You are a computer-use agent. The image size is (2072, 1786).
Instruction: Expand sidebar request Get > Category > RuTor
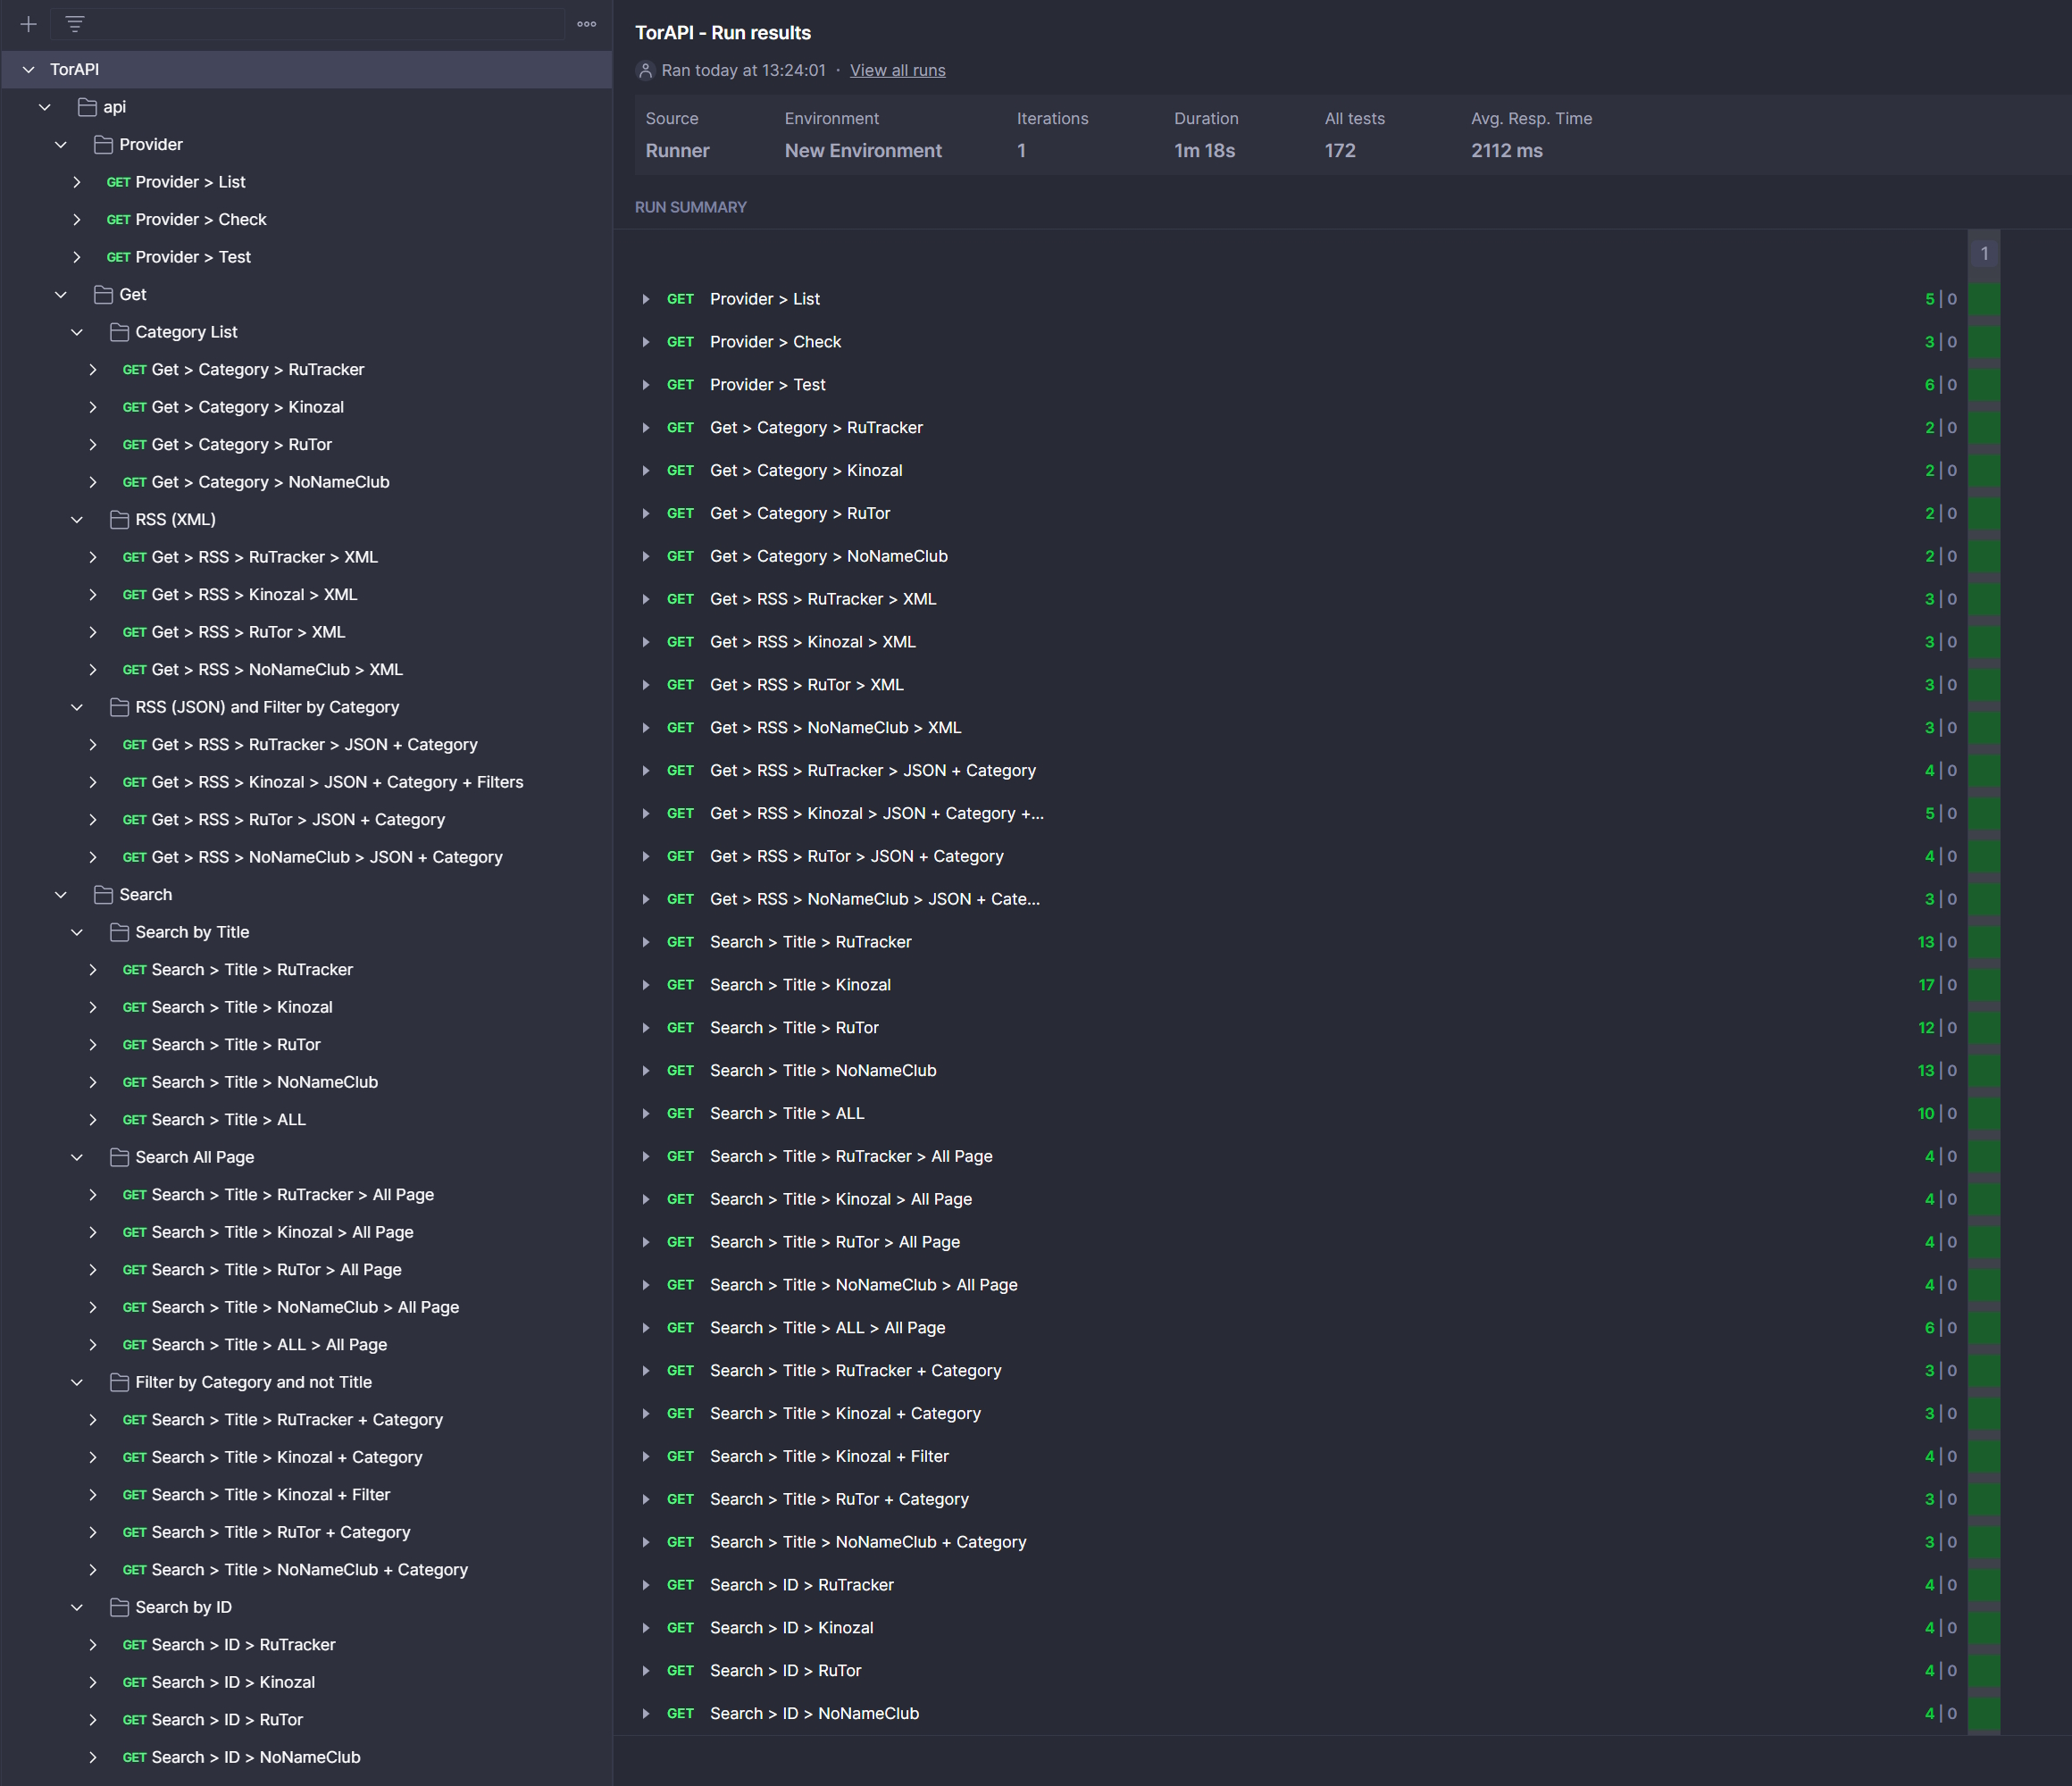93,445
